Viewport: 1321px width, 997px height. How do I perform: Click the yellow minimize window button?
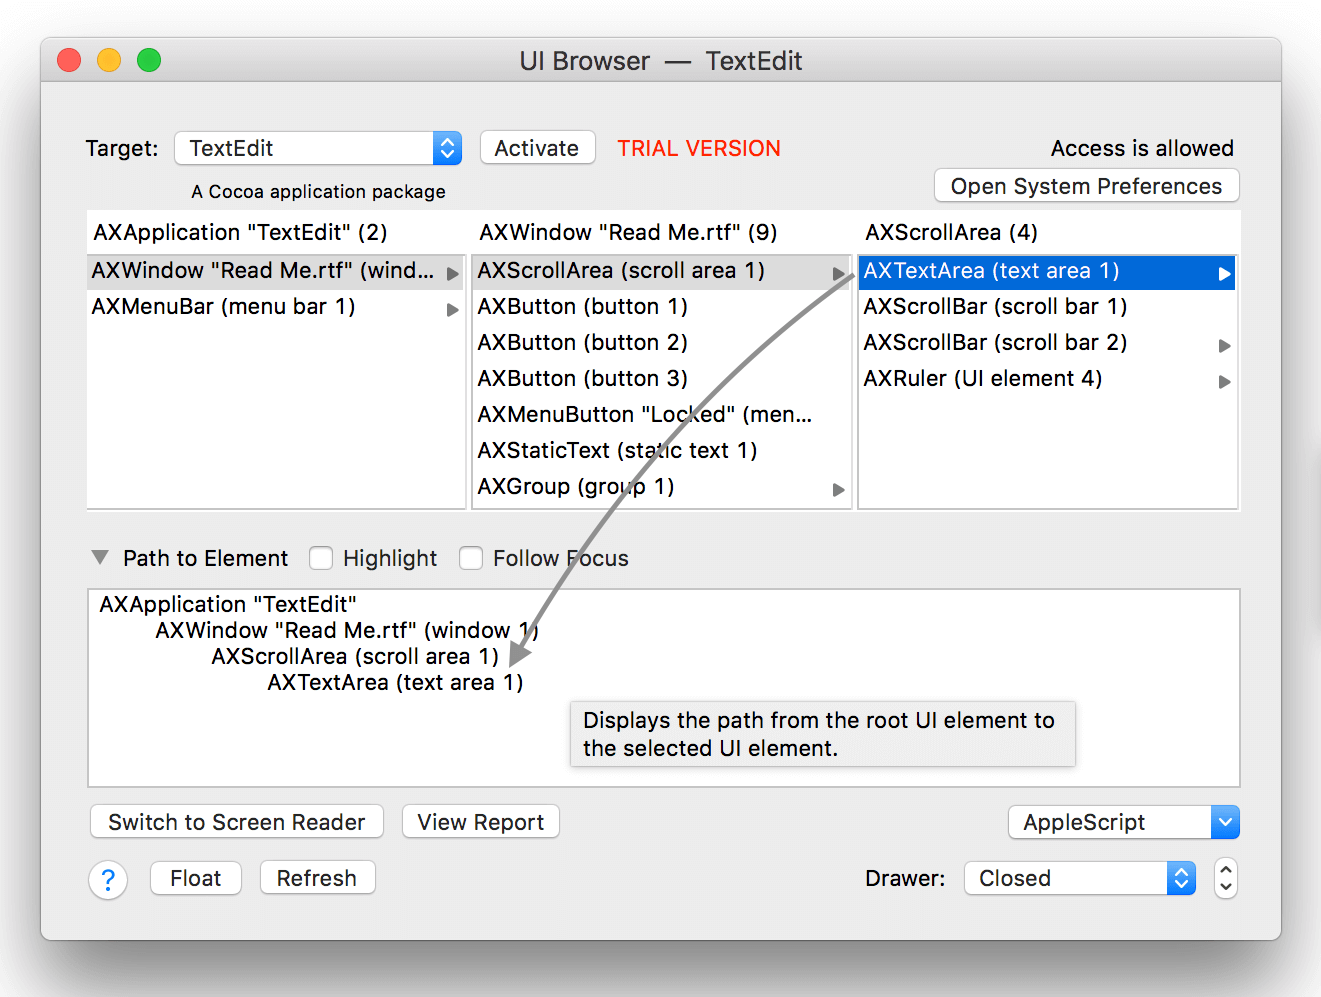pyautogui.click(x=109, y=60)
